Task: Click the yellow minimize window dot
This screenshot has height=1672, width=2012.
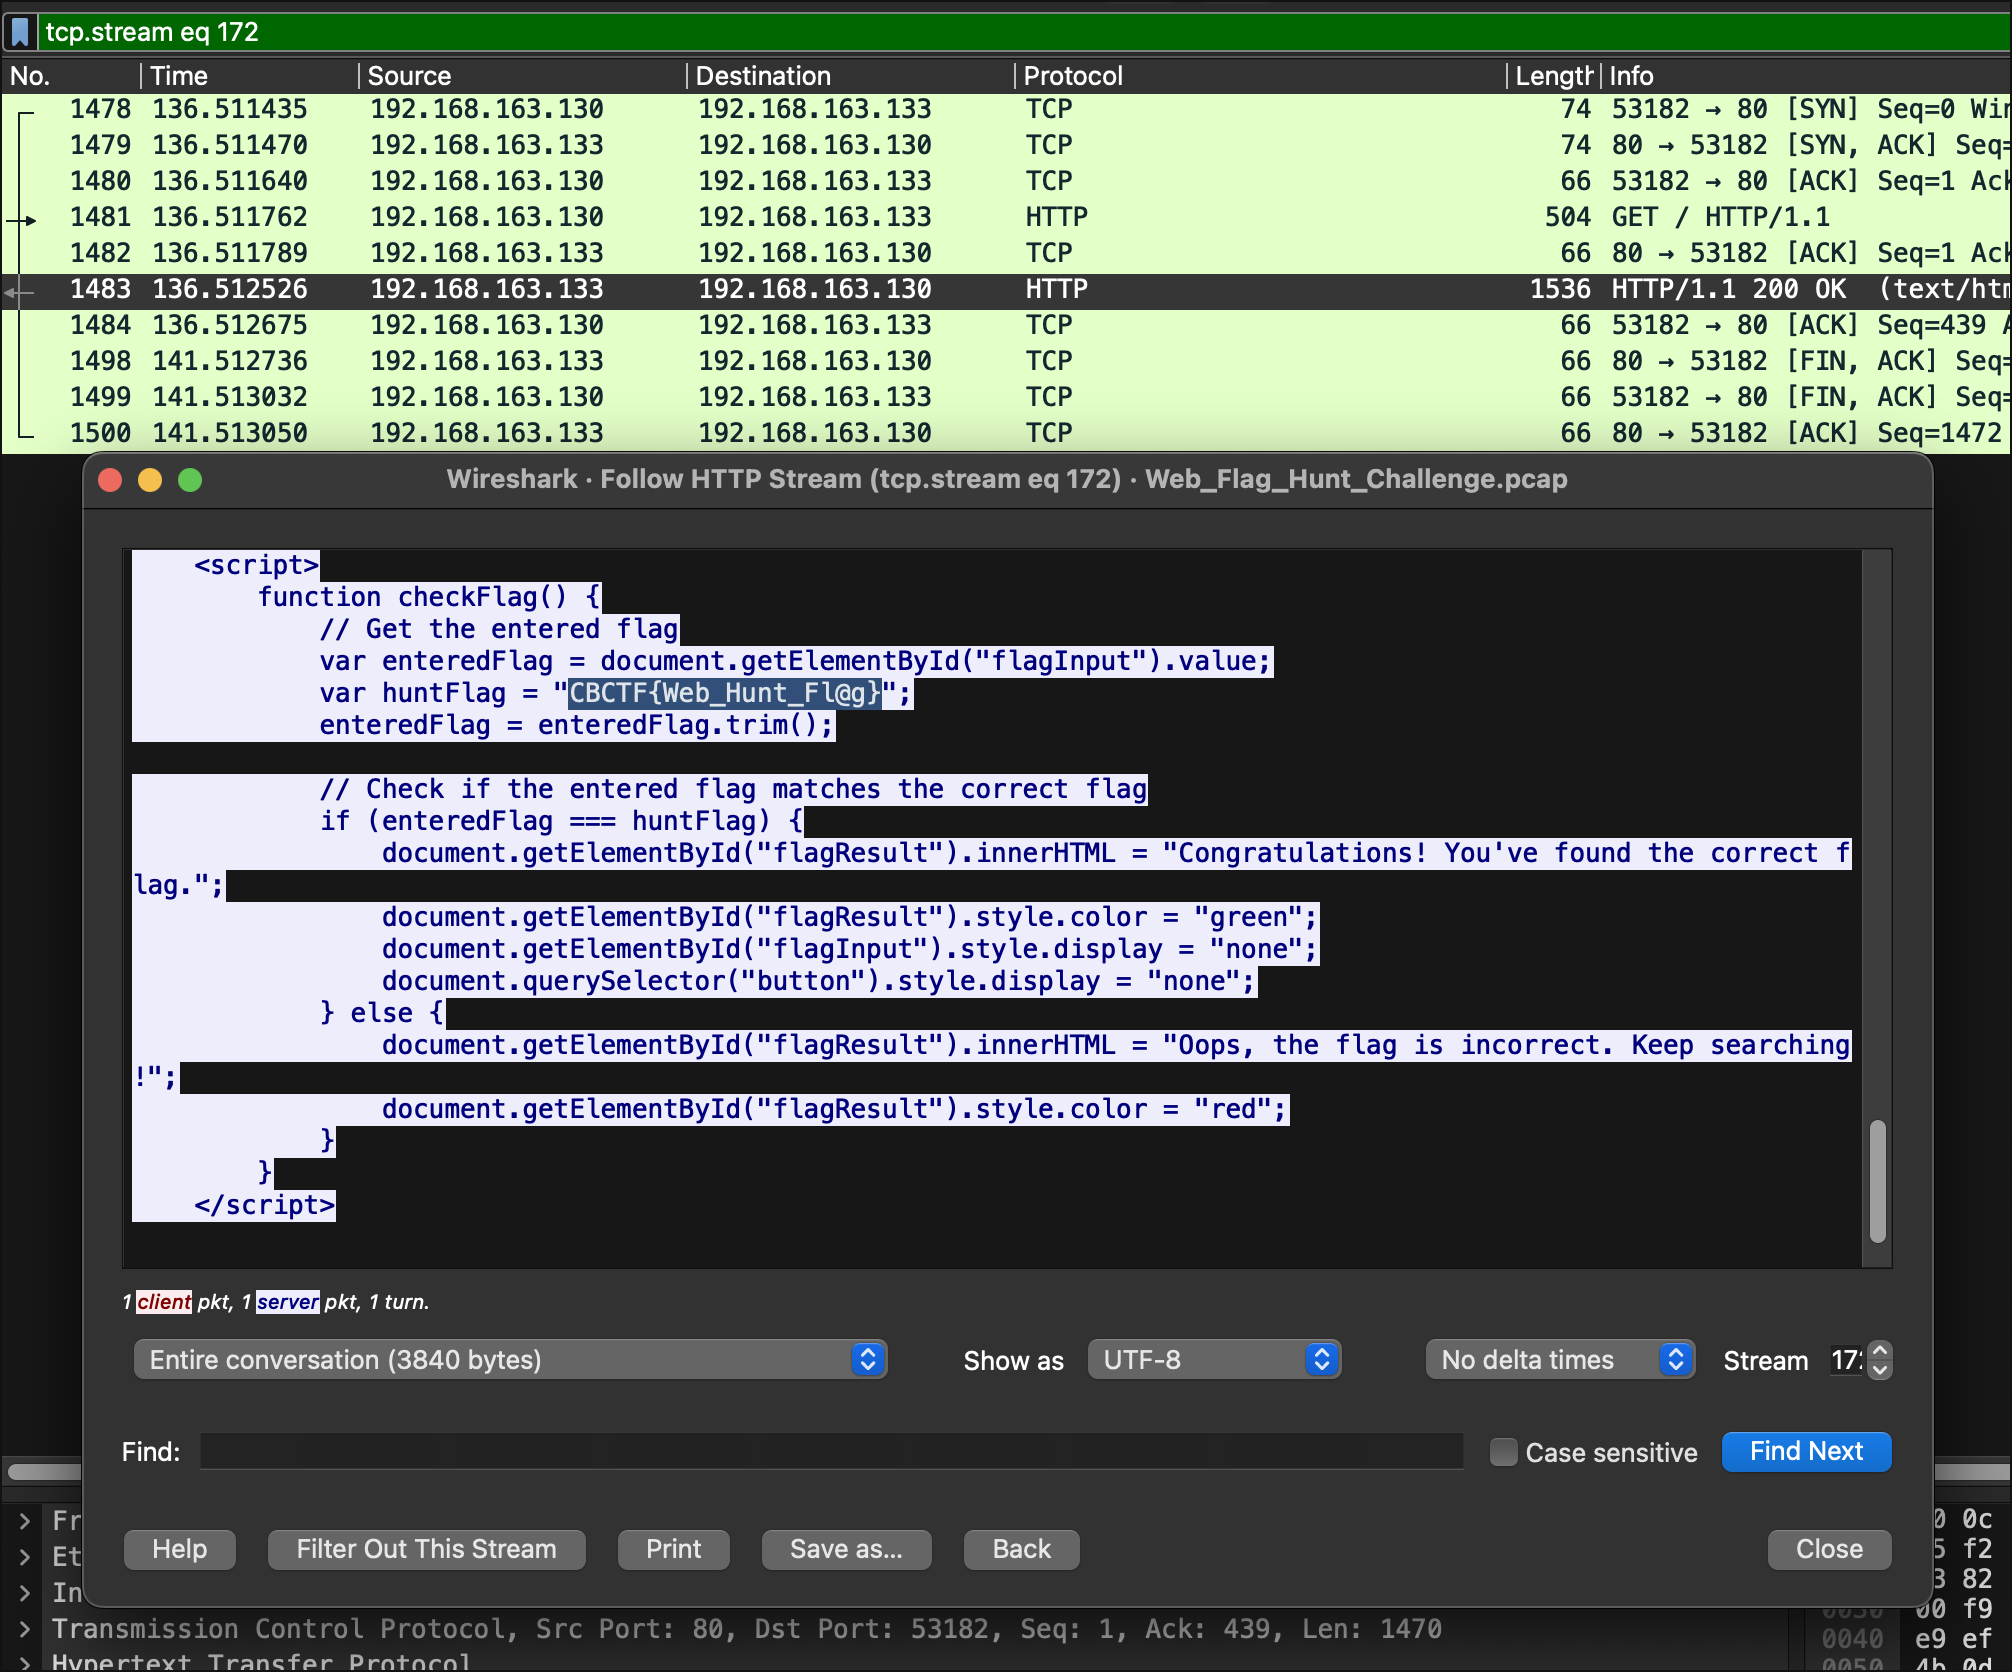Action: click(150, 480)
